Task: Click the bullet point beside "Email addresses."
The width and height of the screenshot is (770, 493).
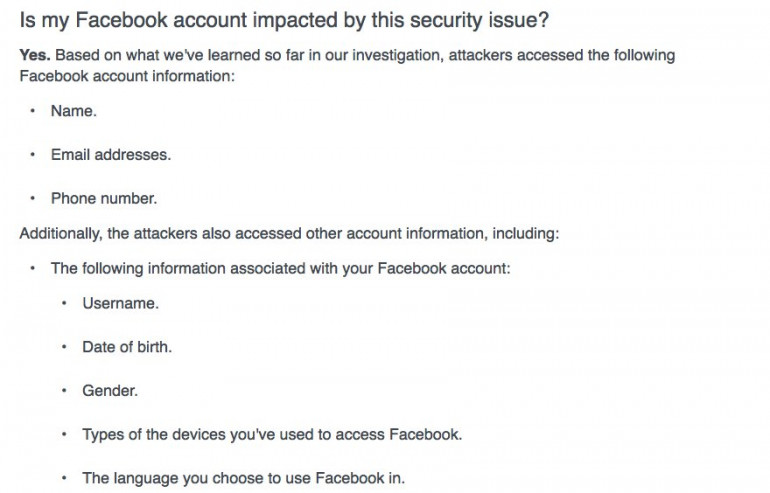Action: click(33, 155)
